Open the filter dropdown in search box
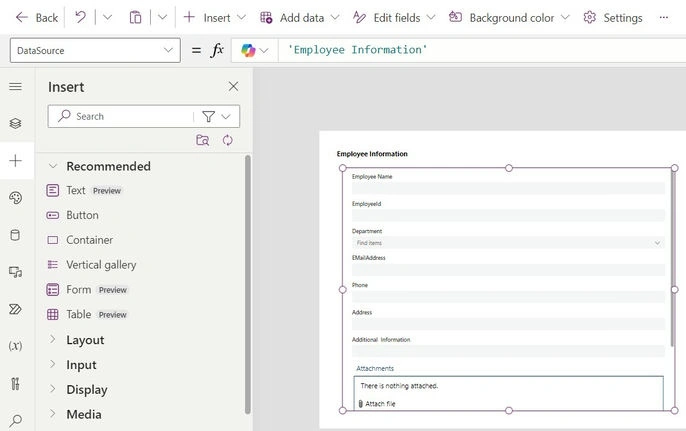This screenshot has height=431, width=686. [216, 116]
